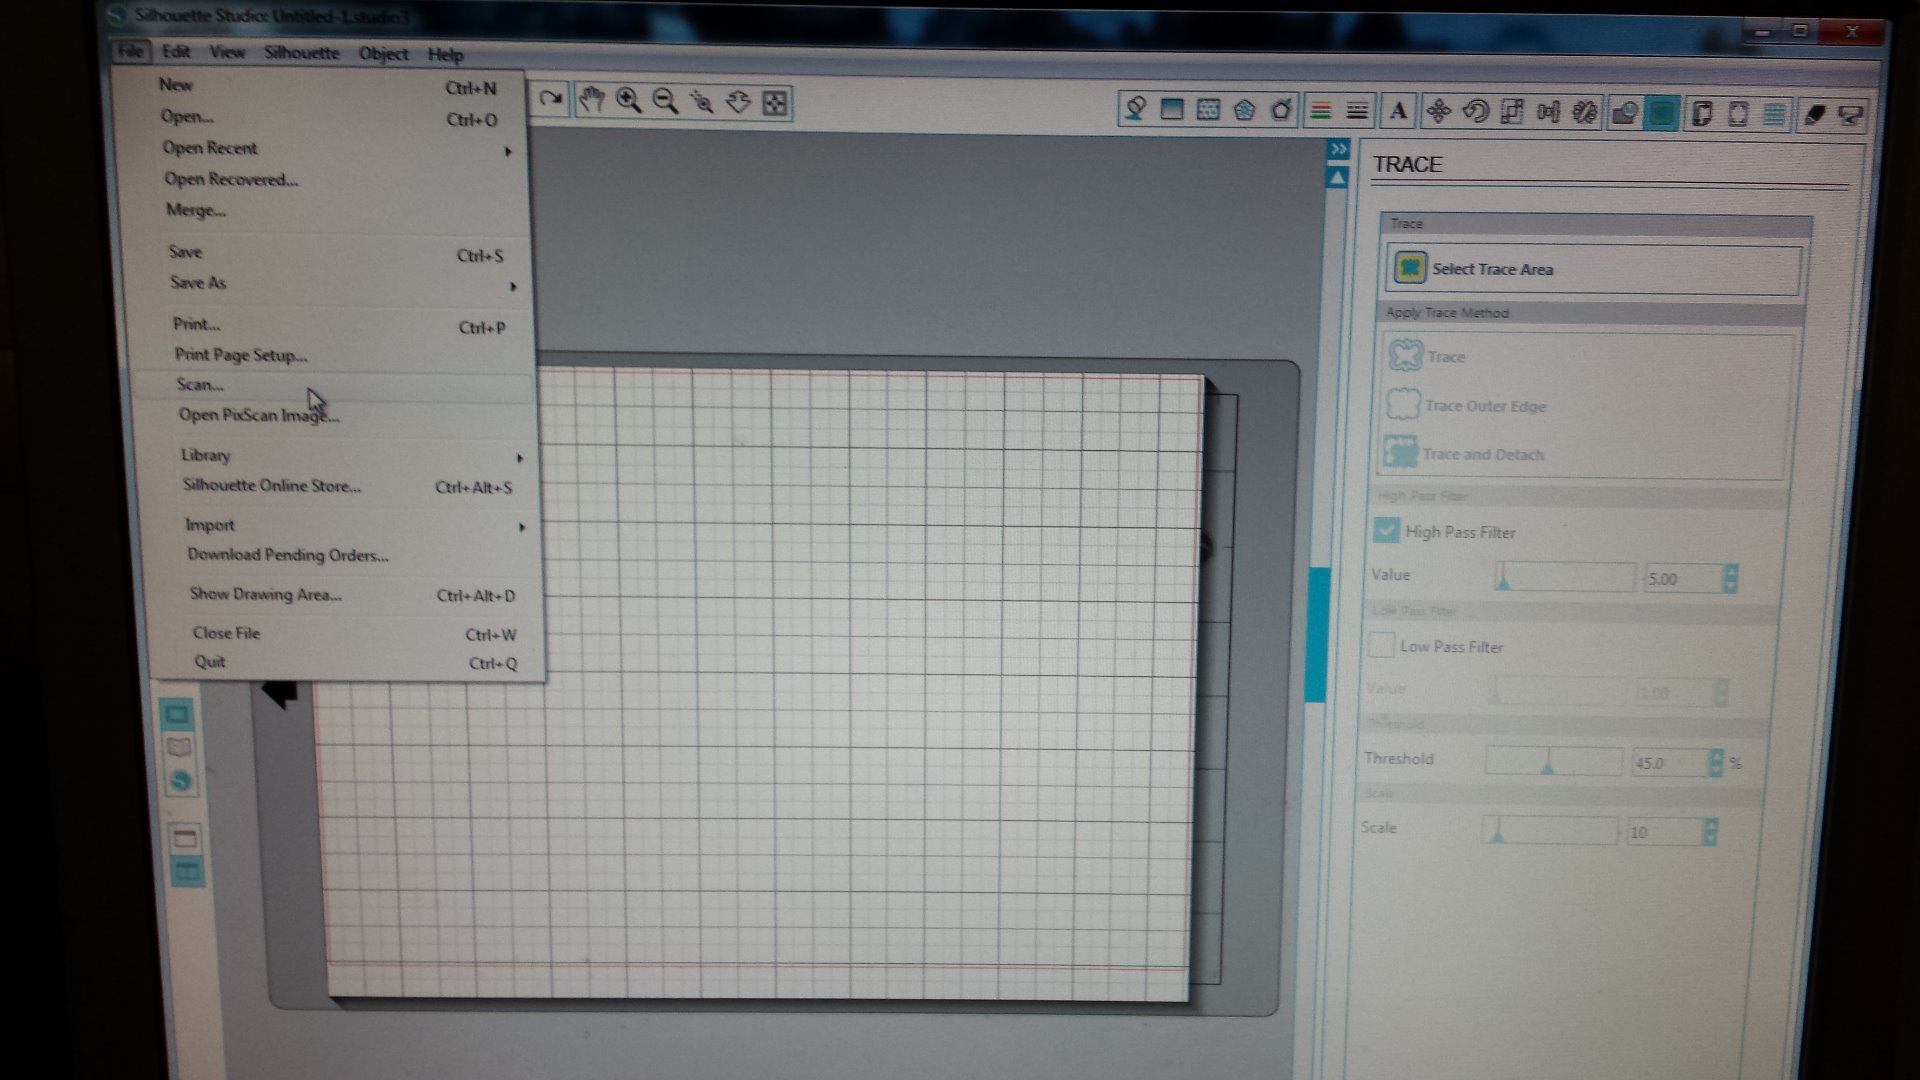
Task: Disable the High Pass Filter checkbox
Action: (1386, 531)
